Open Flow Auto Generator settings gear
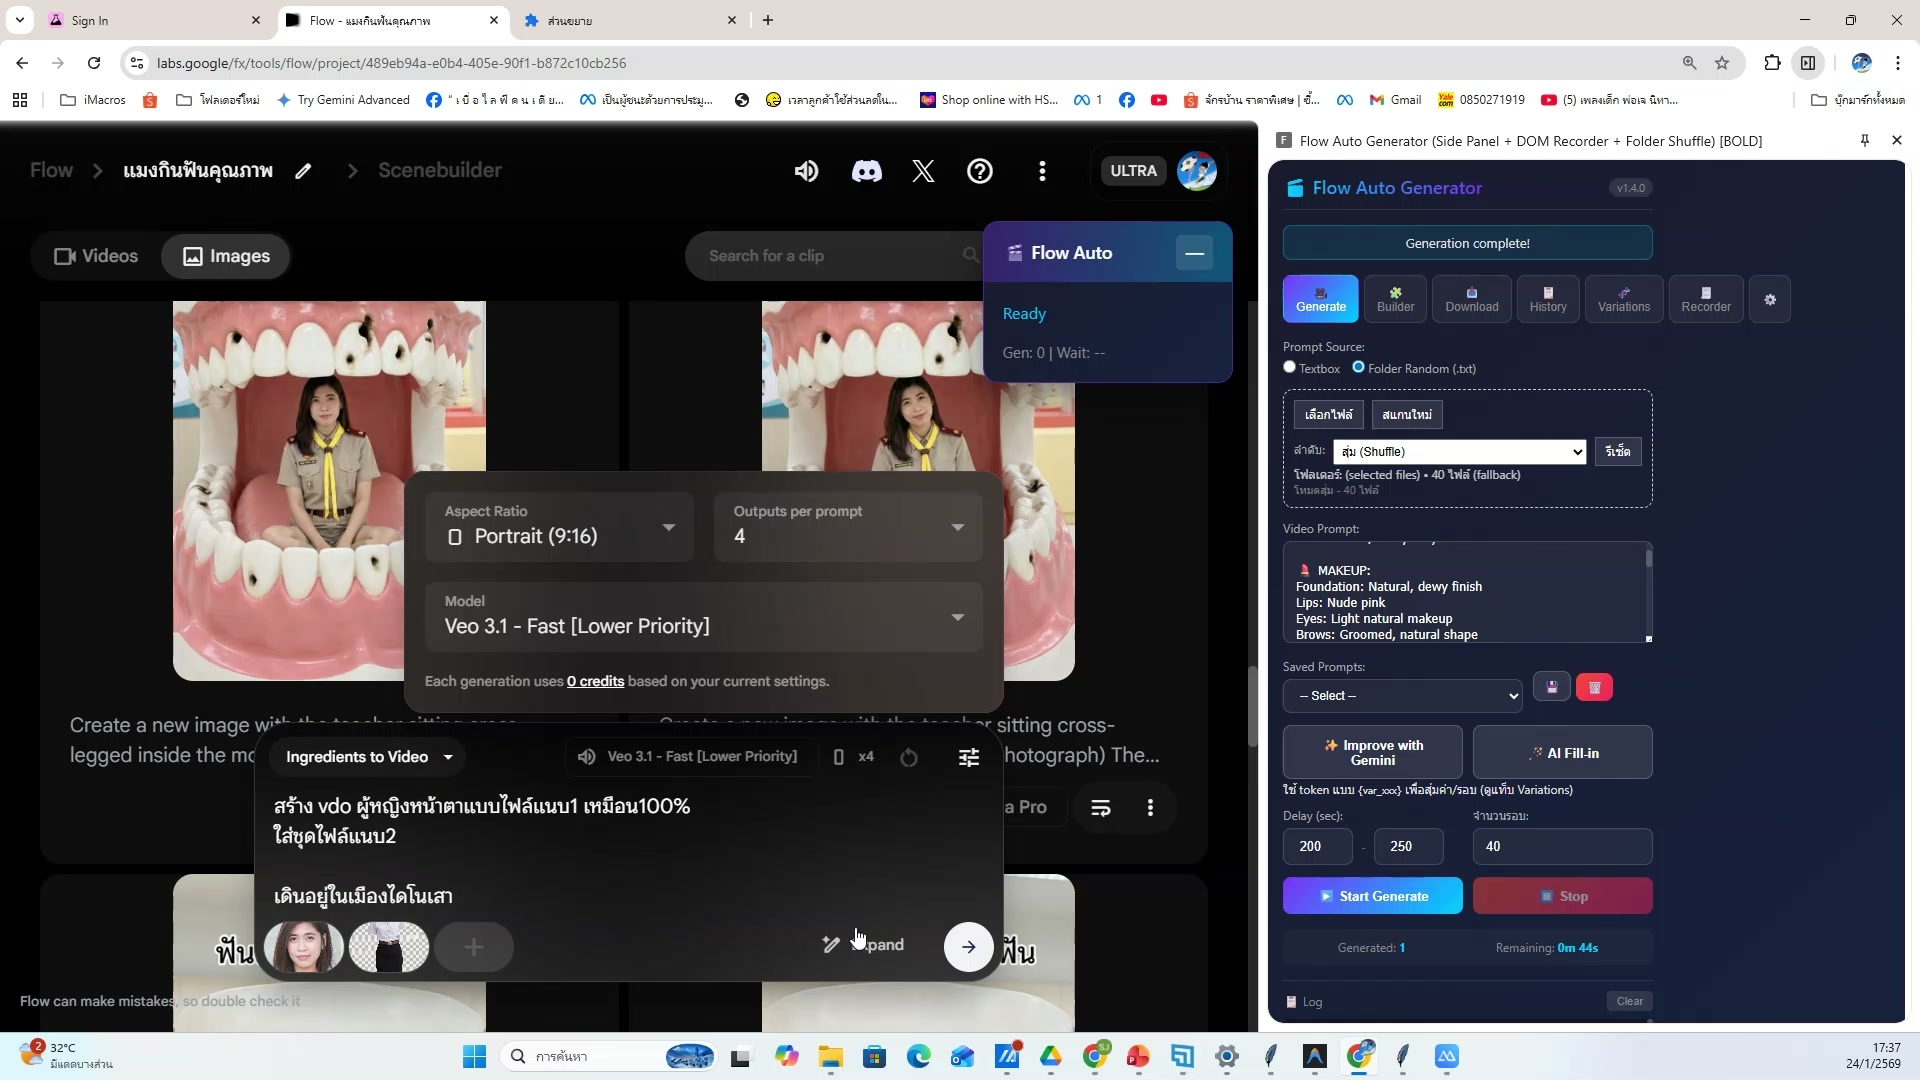The image size is (1920, 1080). pyautogui.click(x=1770, y=299)
